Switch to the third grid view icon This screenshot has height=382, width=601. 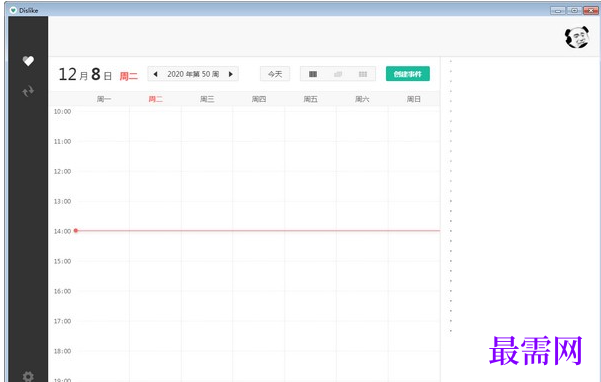point(363,74)
